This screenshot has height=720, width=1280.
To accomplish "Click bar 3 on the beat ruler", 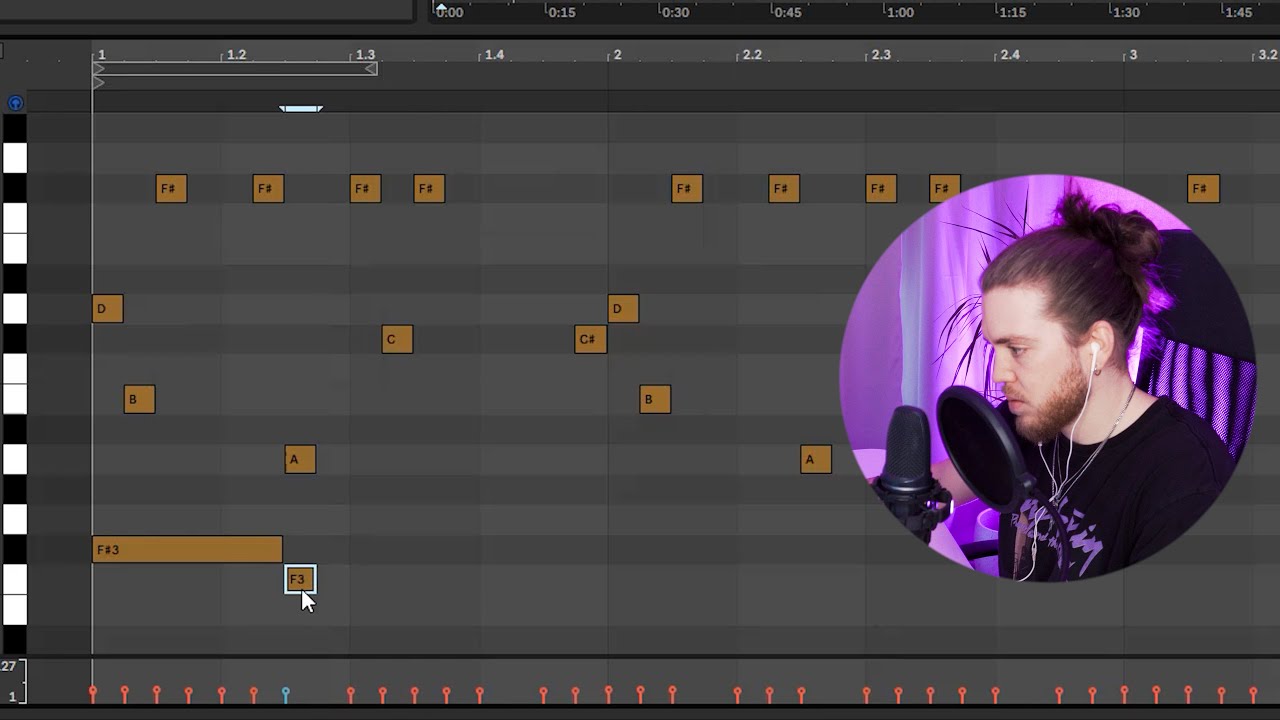I will point(1133,55).
